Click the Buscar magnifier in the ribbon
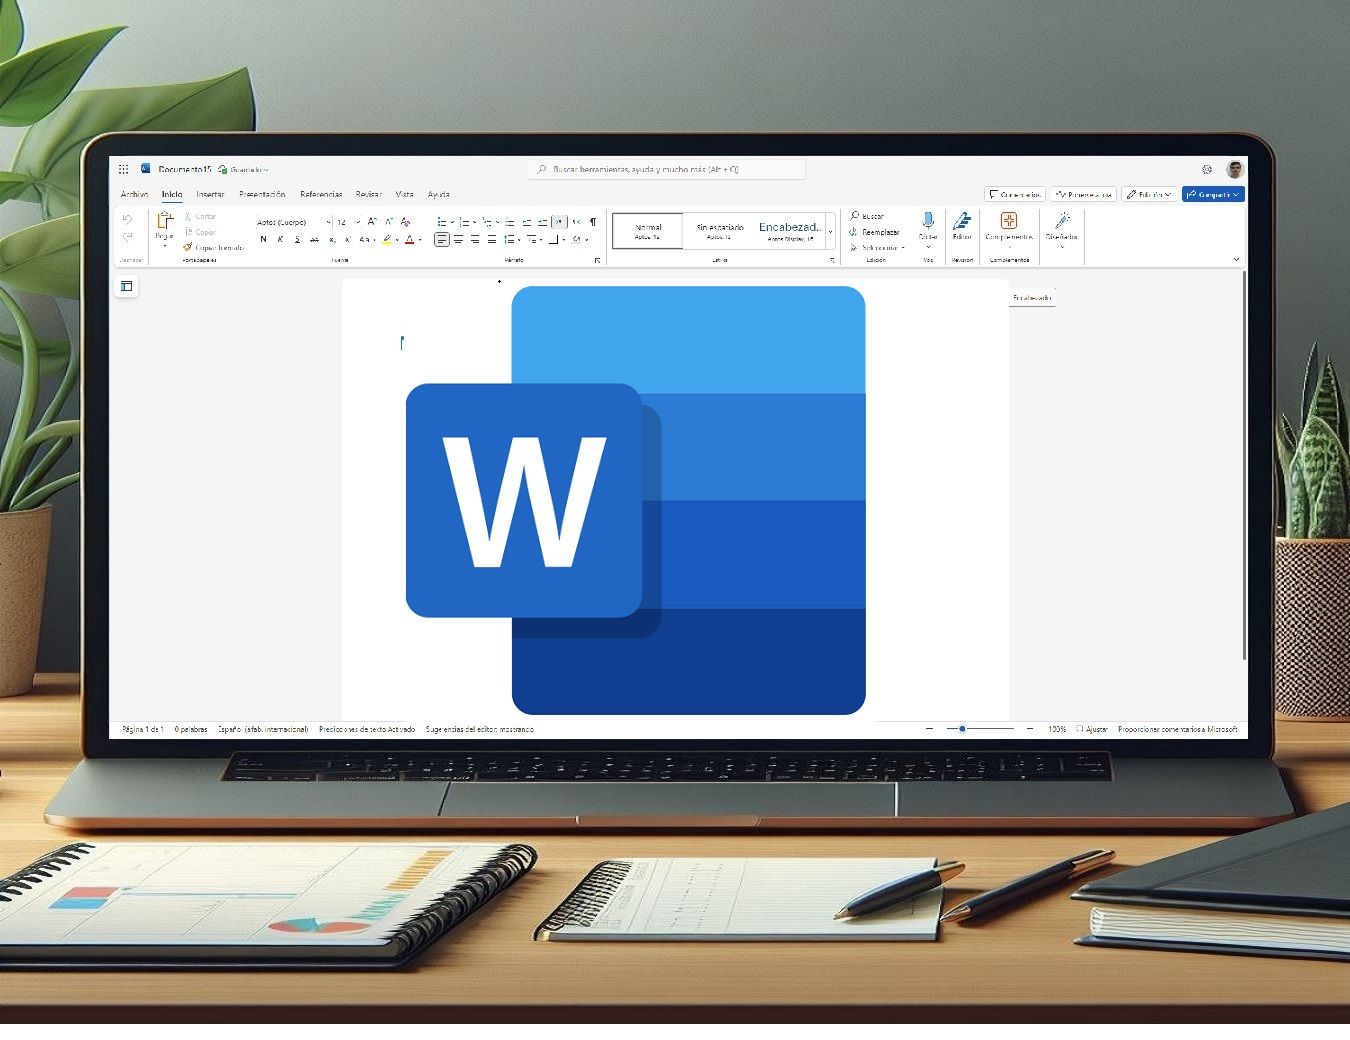 click(867, 216)
